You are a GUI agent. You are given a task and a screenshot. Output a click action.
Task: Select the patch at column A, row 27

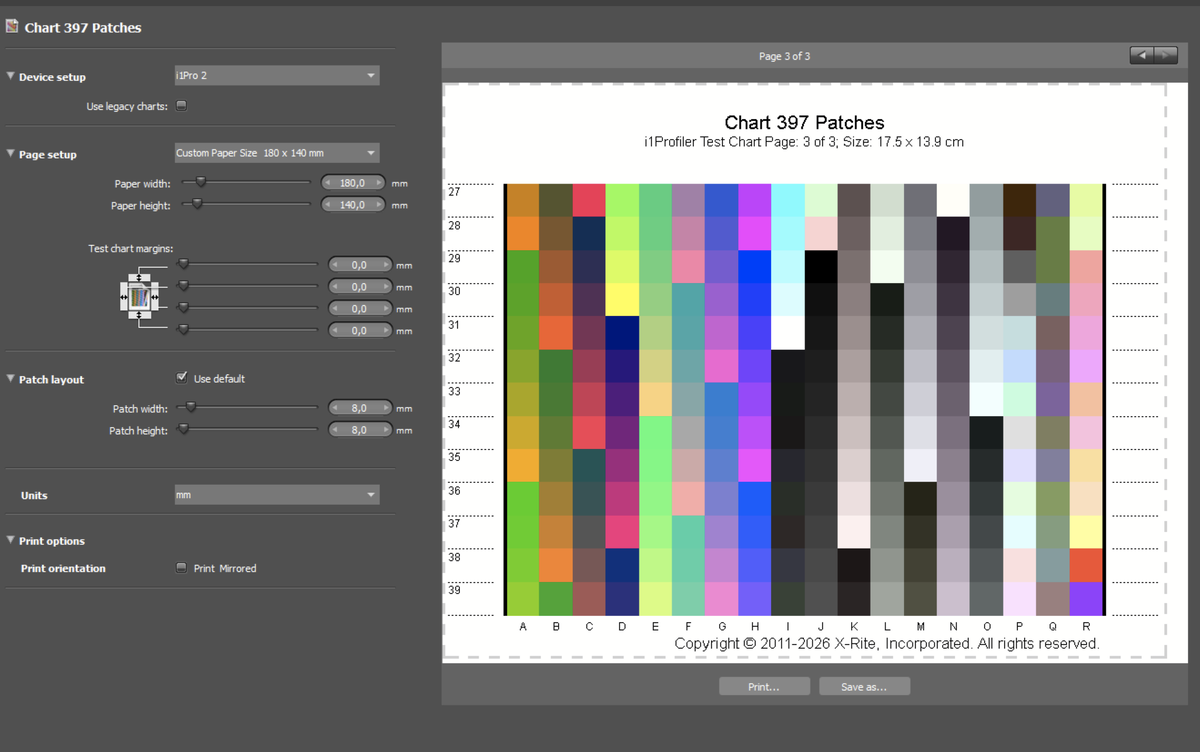point(522,200)
